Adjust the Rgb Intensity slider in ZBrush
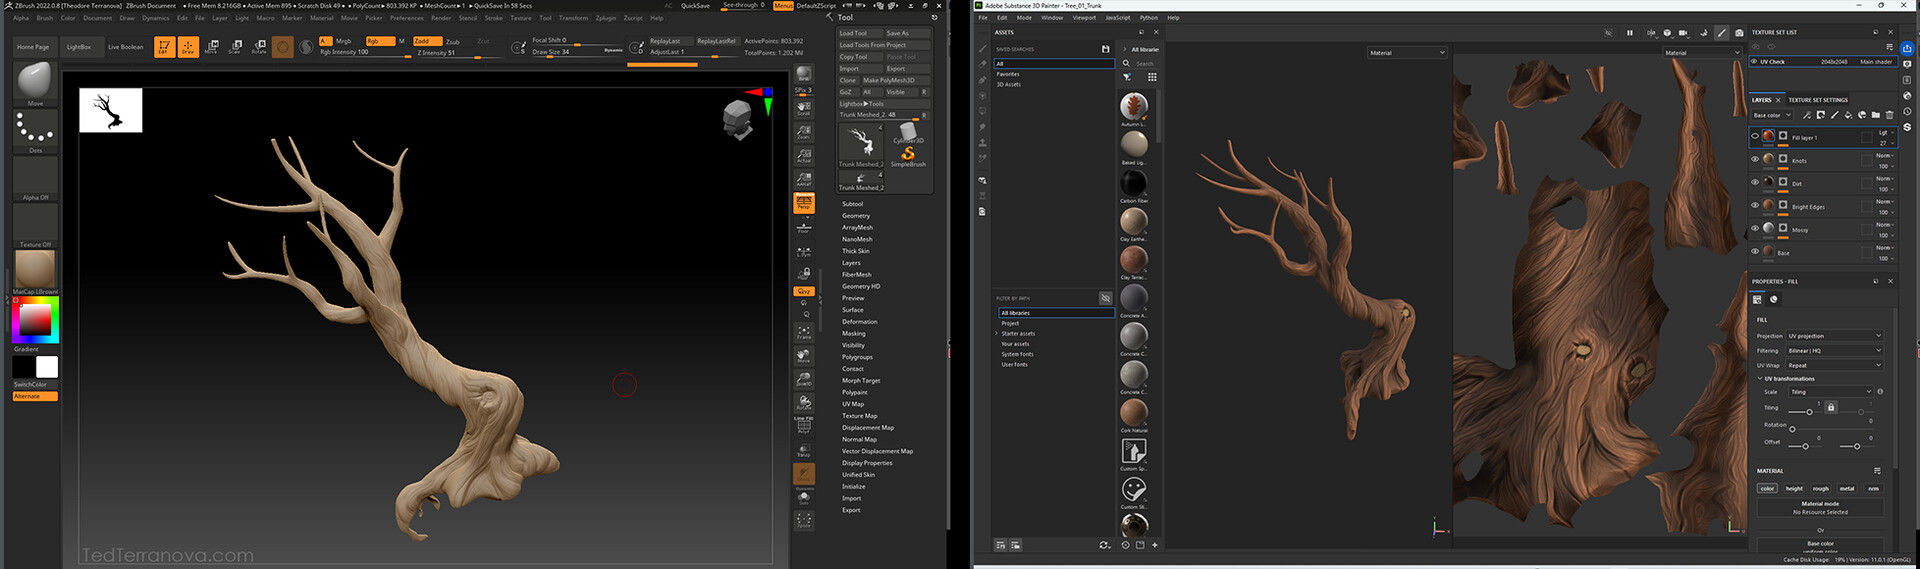The width and height of the screenshot is (1920, 569). tap(365, 53)
